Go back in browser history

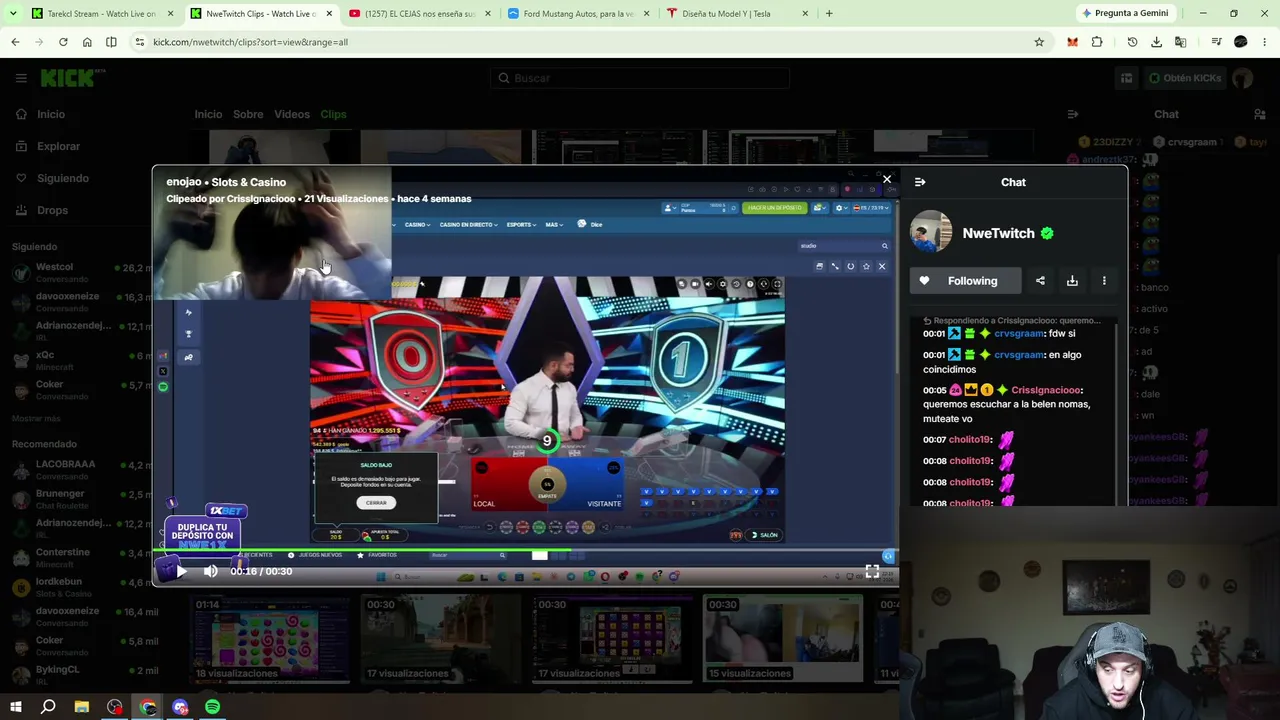point(15,42)
